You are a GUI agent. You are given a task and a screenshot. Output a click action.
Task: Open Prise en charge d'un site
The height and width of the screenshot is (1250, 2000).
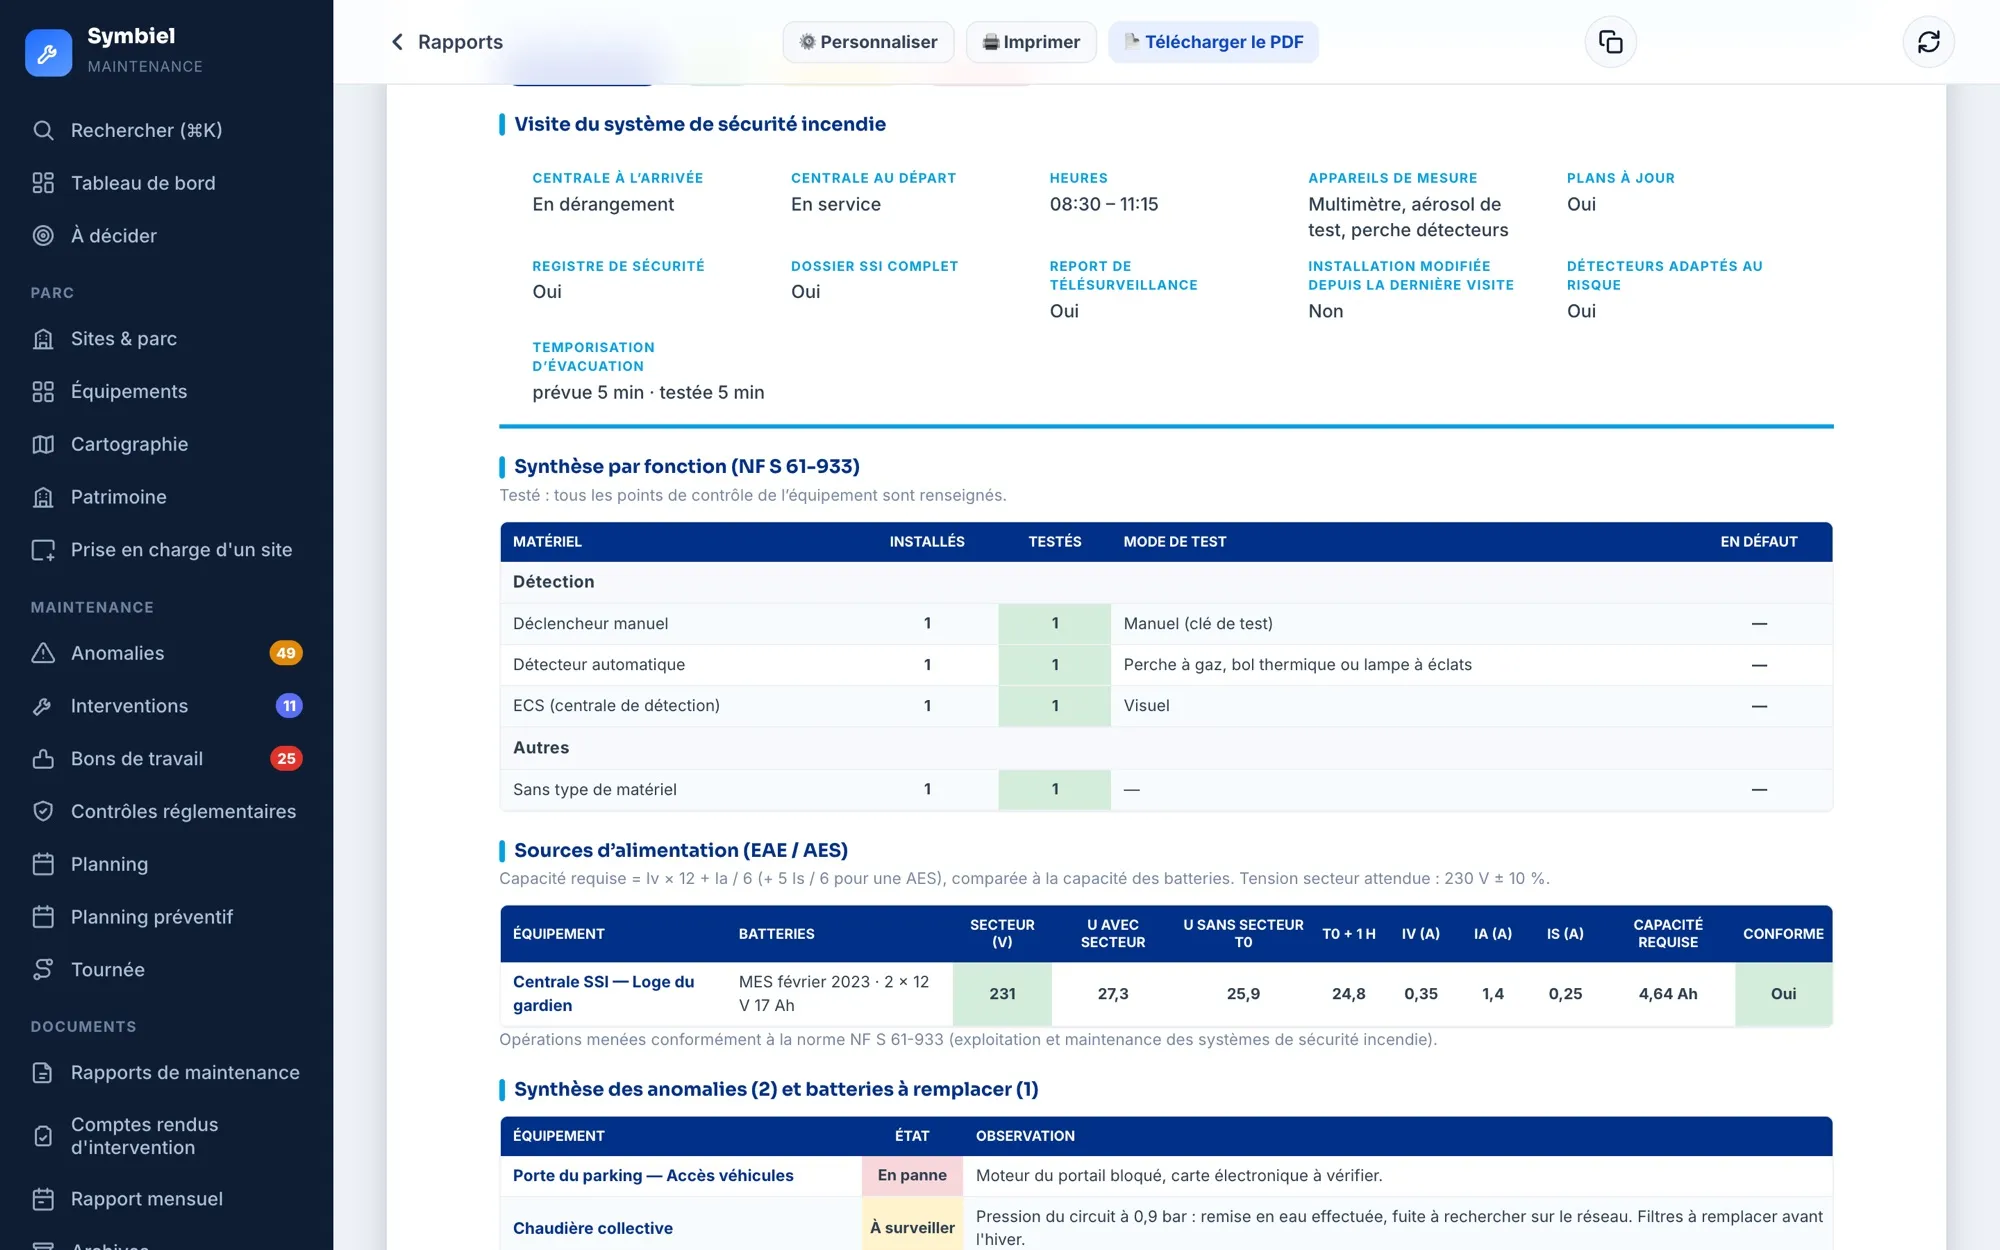coord(166,550)
